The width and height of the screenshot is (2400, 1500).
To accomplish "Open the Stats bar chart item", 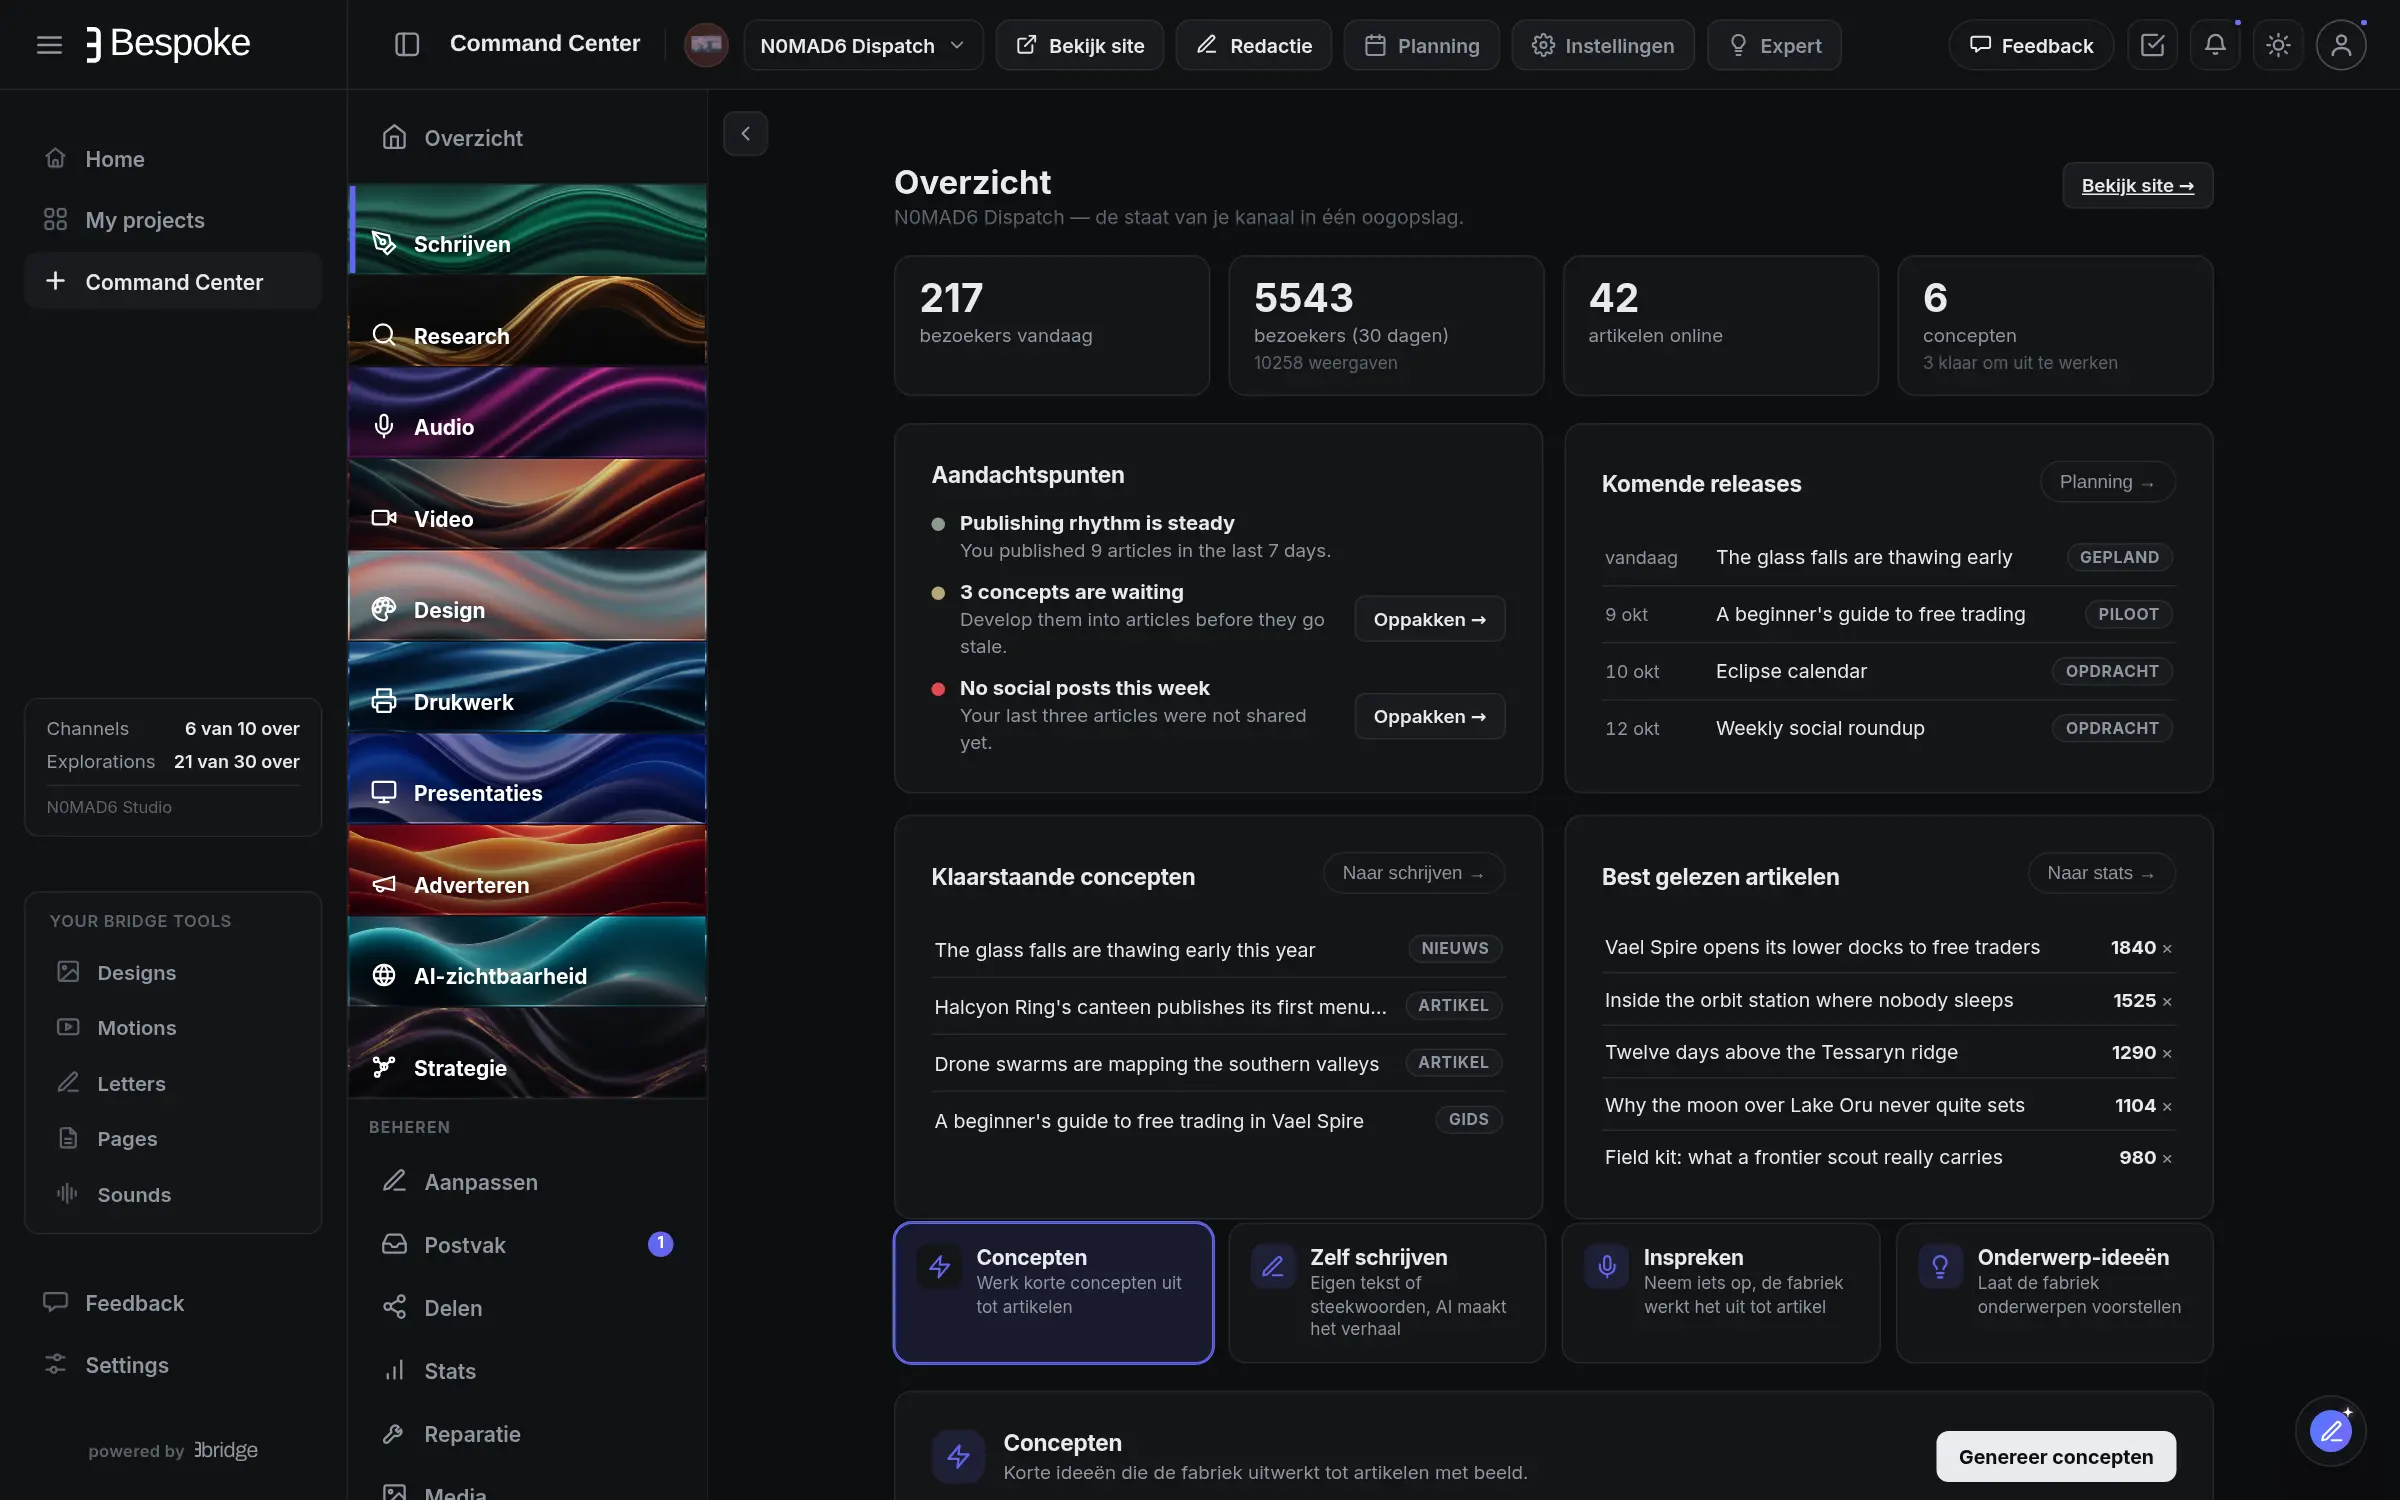I will (527, 1370).
